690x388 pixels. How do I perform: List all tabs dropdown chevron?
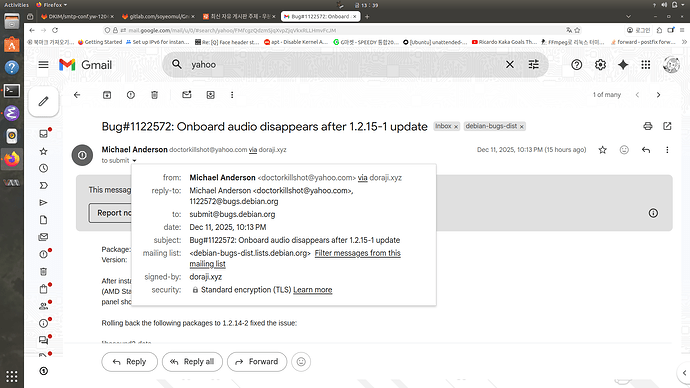[628, 16]
